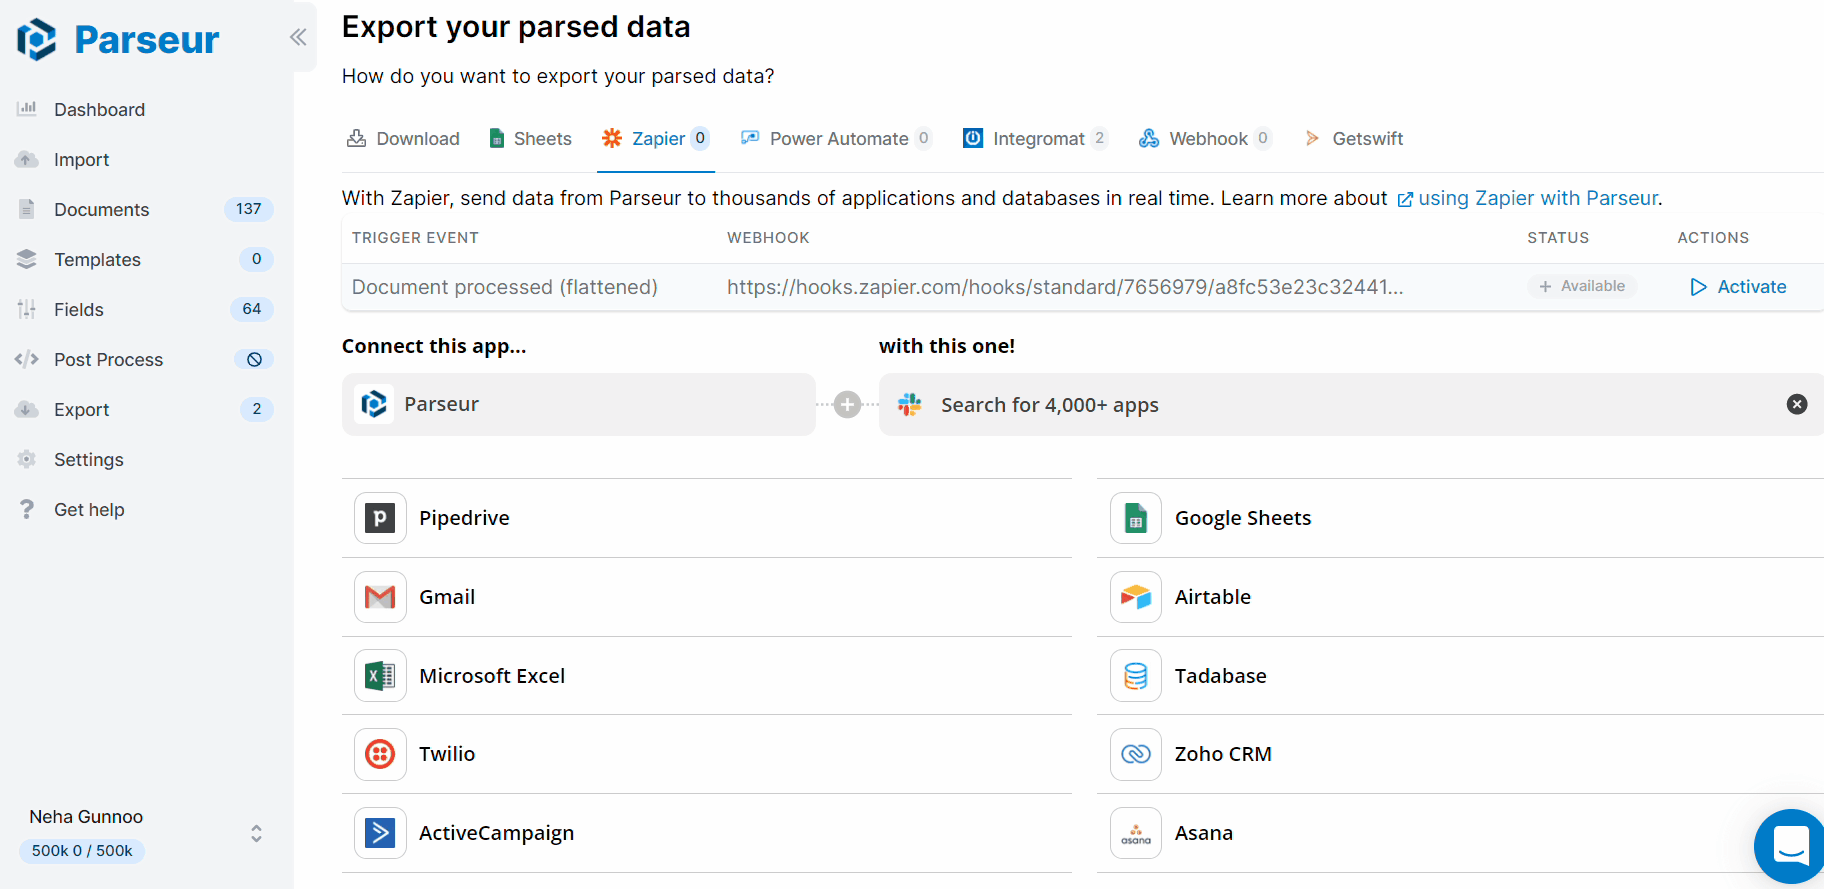Click the Available status badge
The height and width of the screenshot is (889, 1824).
1582,286
